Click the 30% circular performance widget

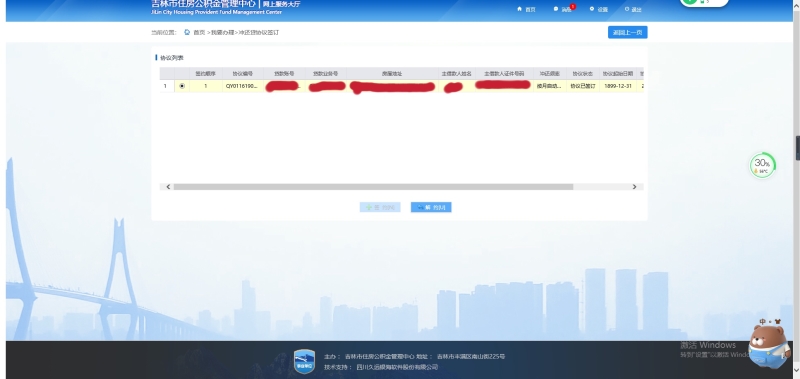tap(762, 166)
